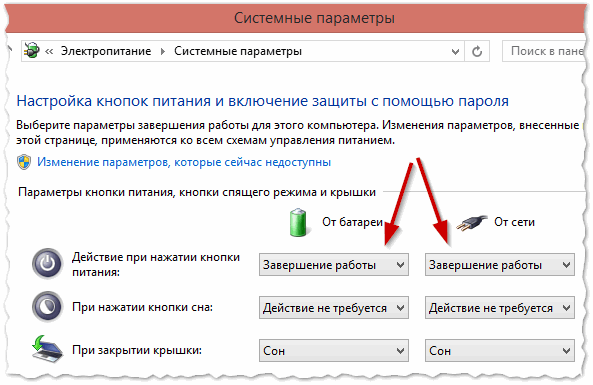
Task: Click the power plug icon
Action: click(x=471, y=223)
